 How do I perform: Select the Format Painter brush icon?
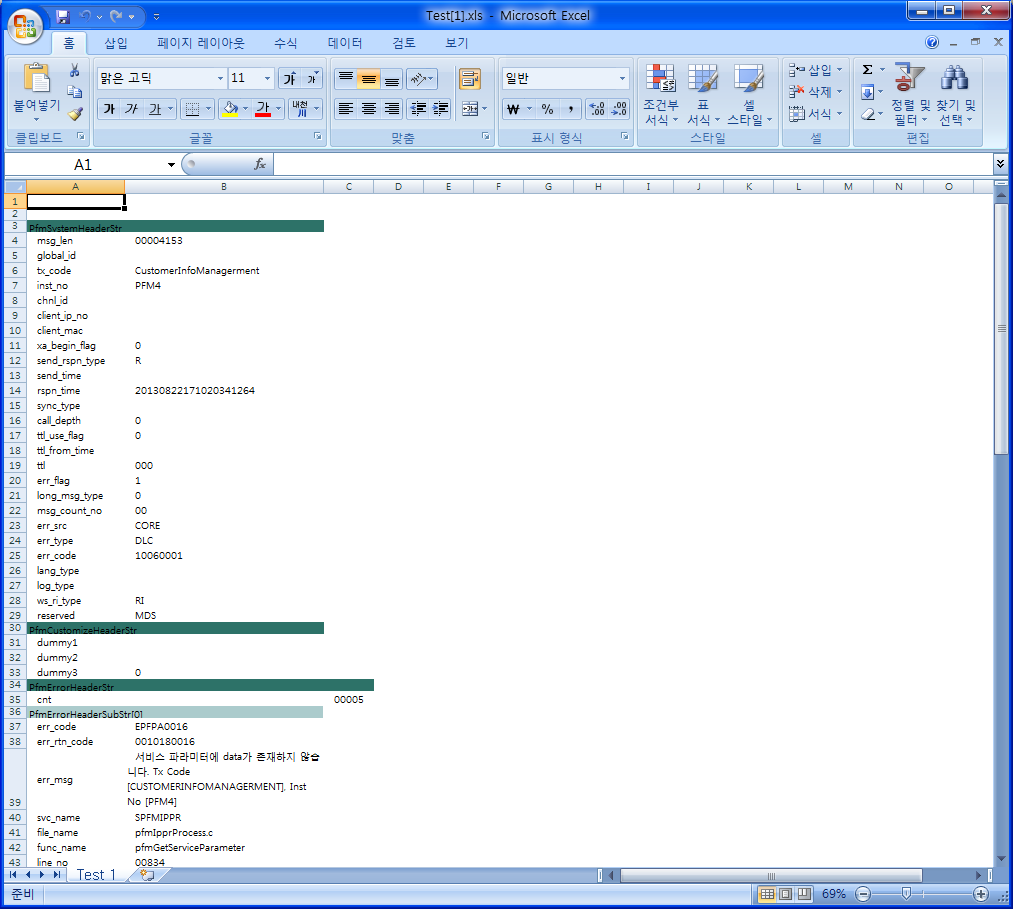coord(75,114)
